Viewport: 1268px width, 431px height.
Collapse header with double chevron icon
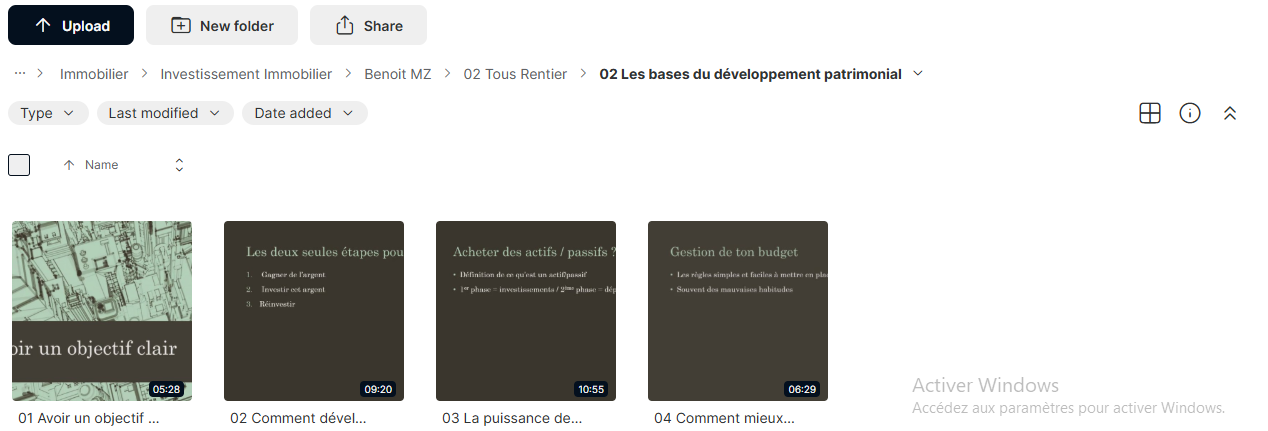[x=1230, y=113]
